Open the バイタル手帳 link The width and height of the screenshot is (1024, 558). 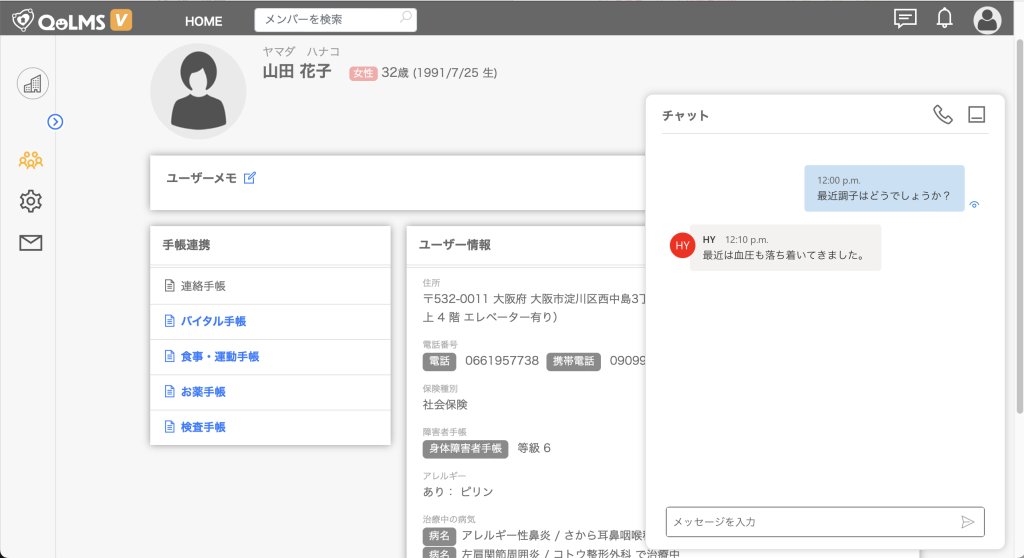click(x=213, y=321)
